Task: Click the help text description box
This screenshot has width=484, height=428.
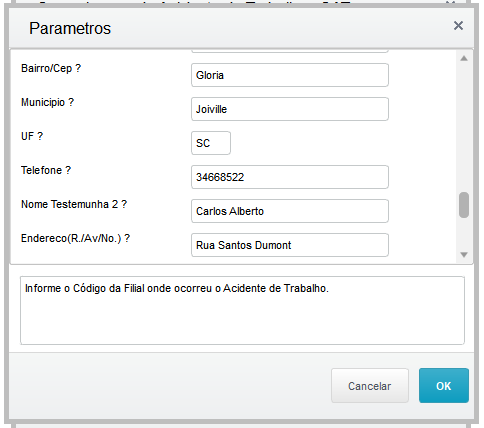Action: pyautogui.click(x=242, y=310)
